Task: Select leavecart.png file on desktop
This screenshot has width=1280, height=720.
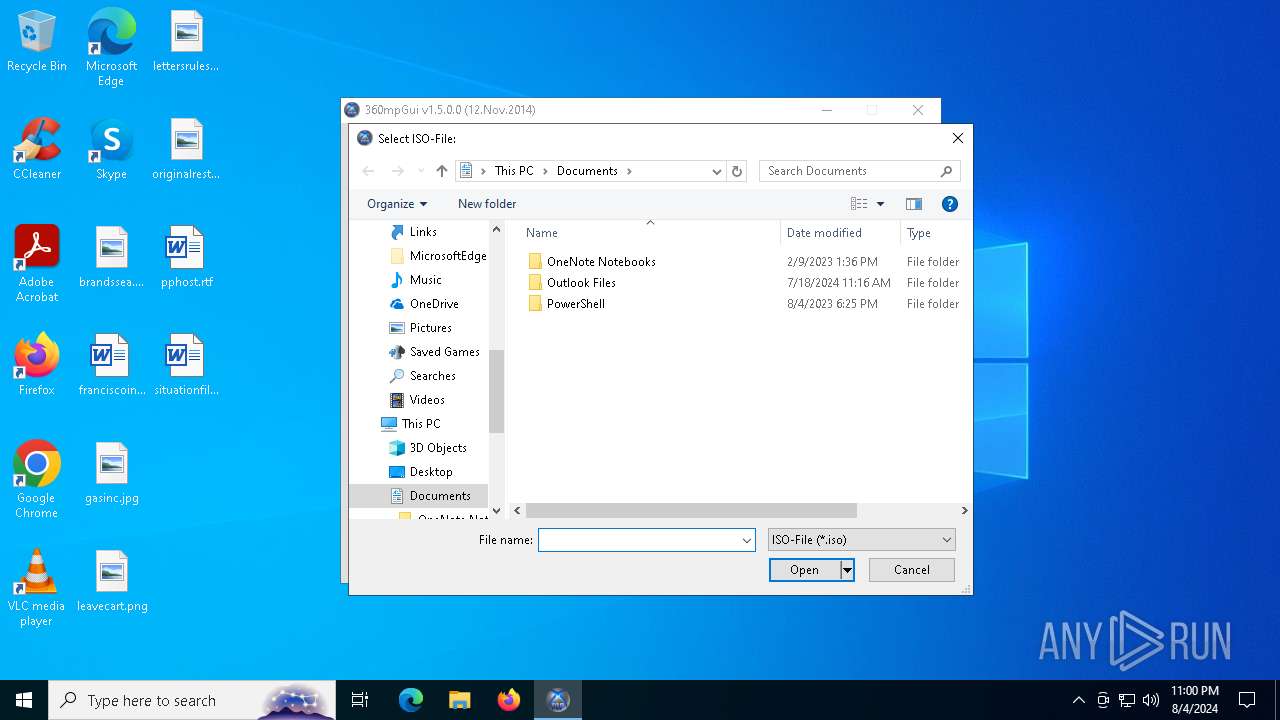Action: tap(112, 582)
